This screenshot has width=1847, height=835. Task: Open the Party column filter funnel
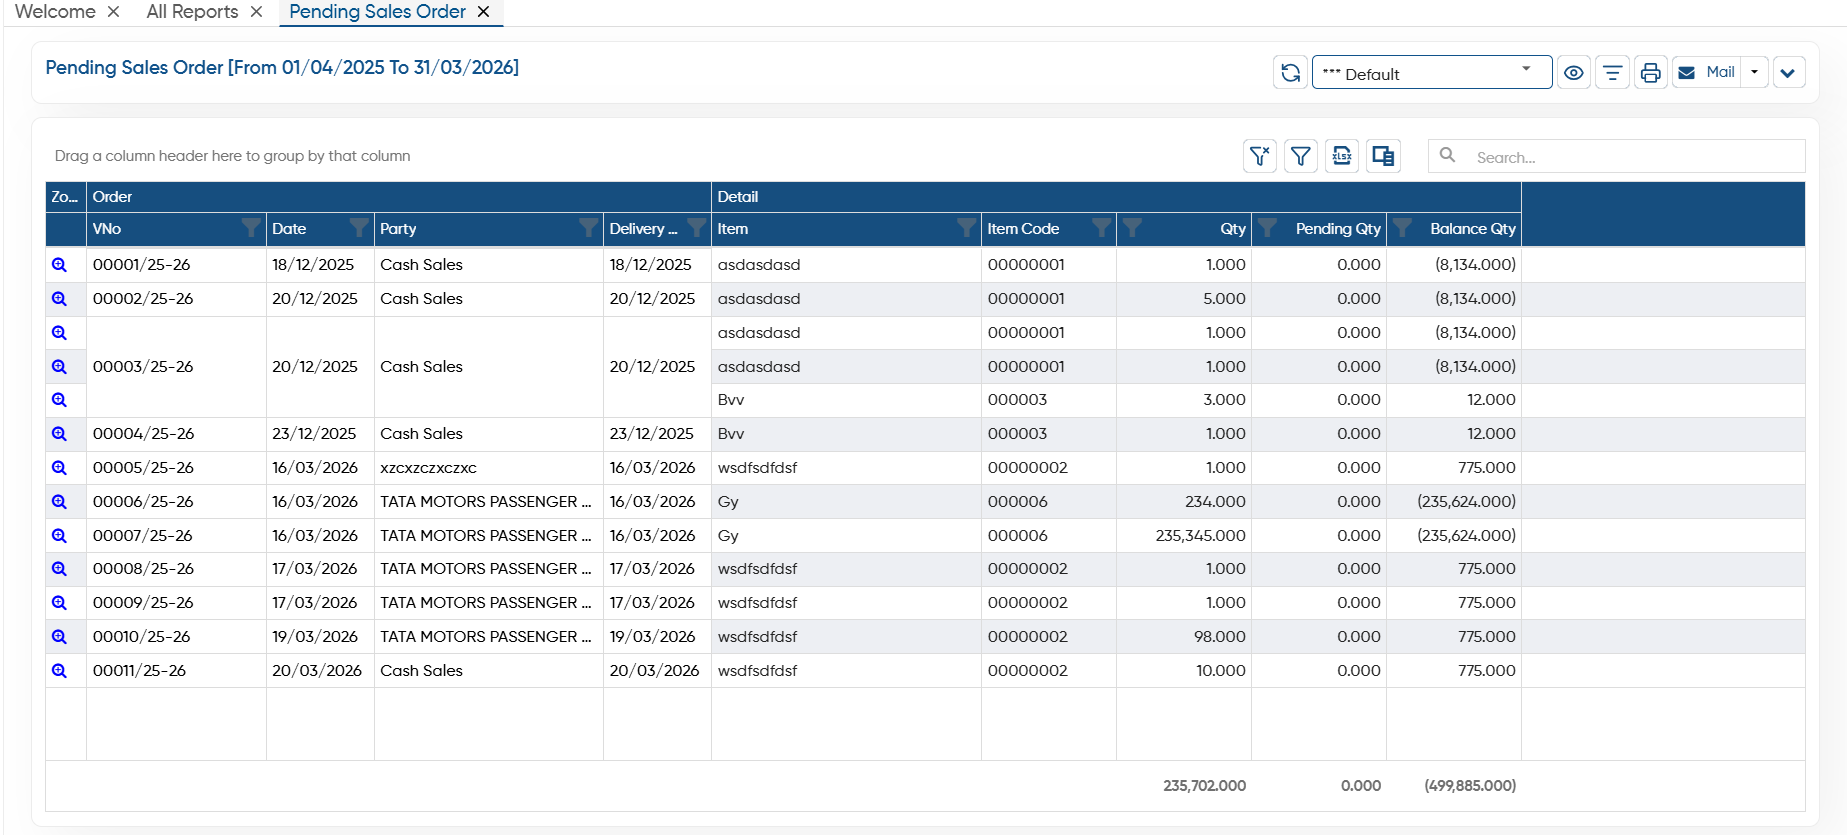[x=588, y=228]
